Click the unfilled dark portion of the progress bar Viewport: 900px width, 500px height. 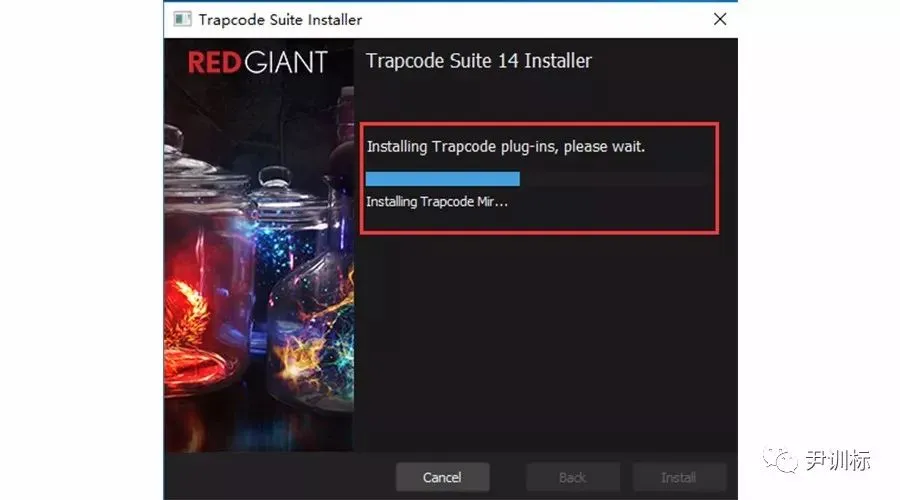(615, 179)
